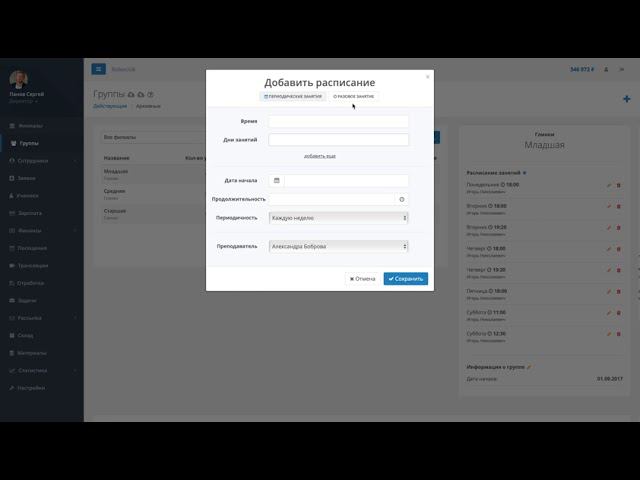Image resolution: width=640 pixels, height=480 pixels.
Task: Click the pencil icon next to Информация о группе
Action: 529,367
